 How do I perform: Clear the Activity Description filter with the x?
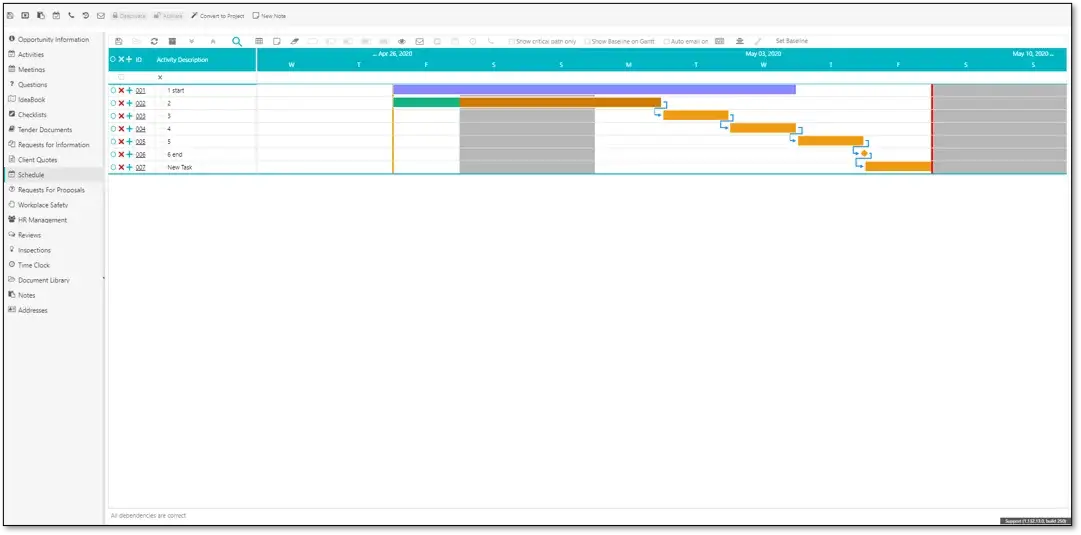coord(160,77)
